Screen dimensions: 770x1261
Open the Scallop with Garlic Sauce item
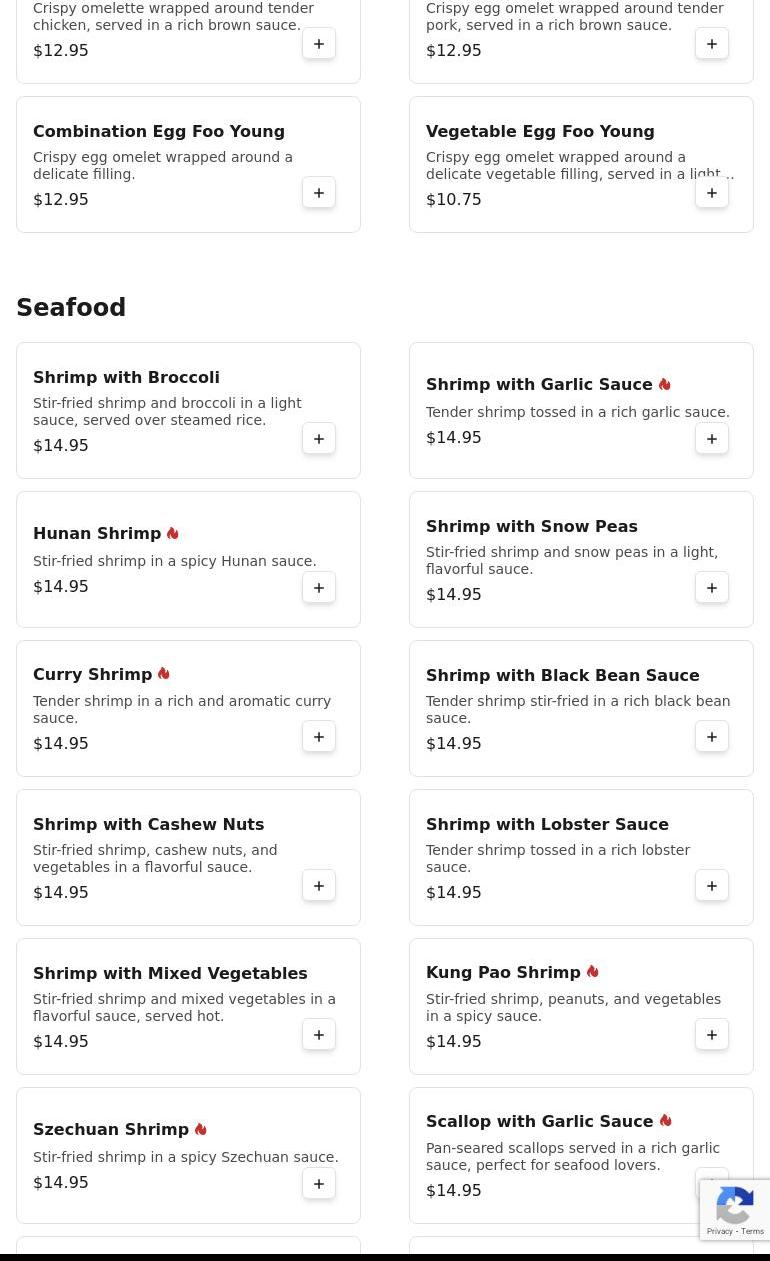pos(539,1122)
